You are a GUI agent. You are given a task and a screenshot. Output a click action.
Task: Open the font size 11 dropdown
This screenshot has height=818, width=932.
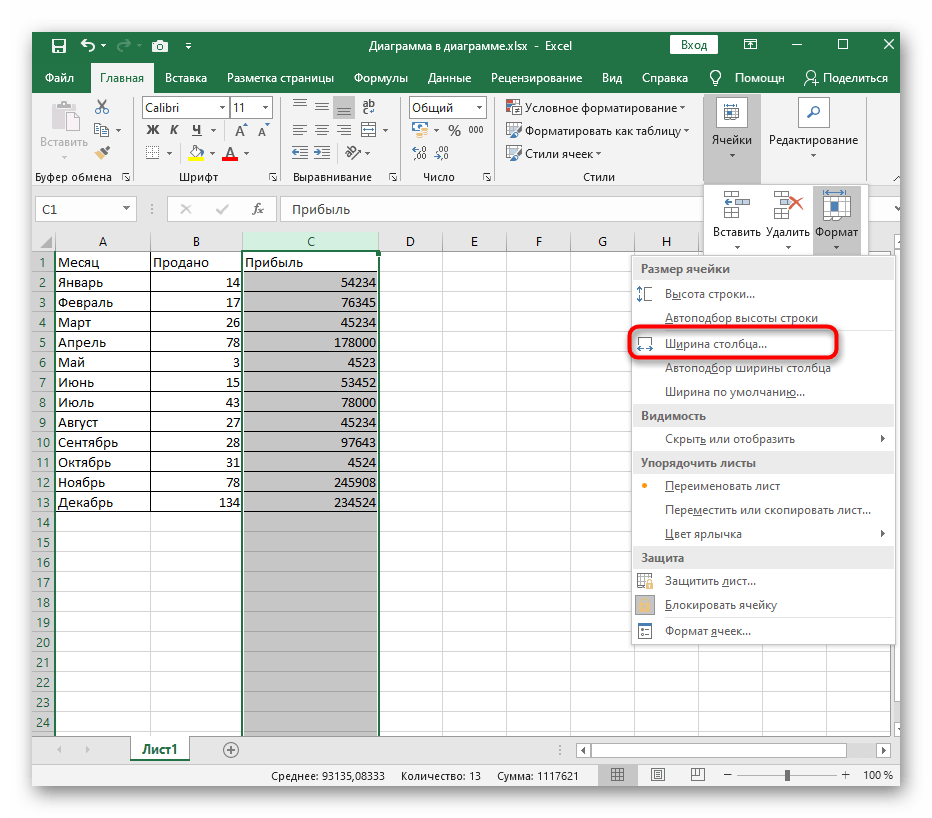266,108
